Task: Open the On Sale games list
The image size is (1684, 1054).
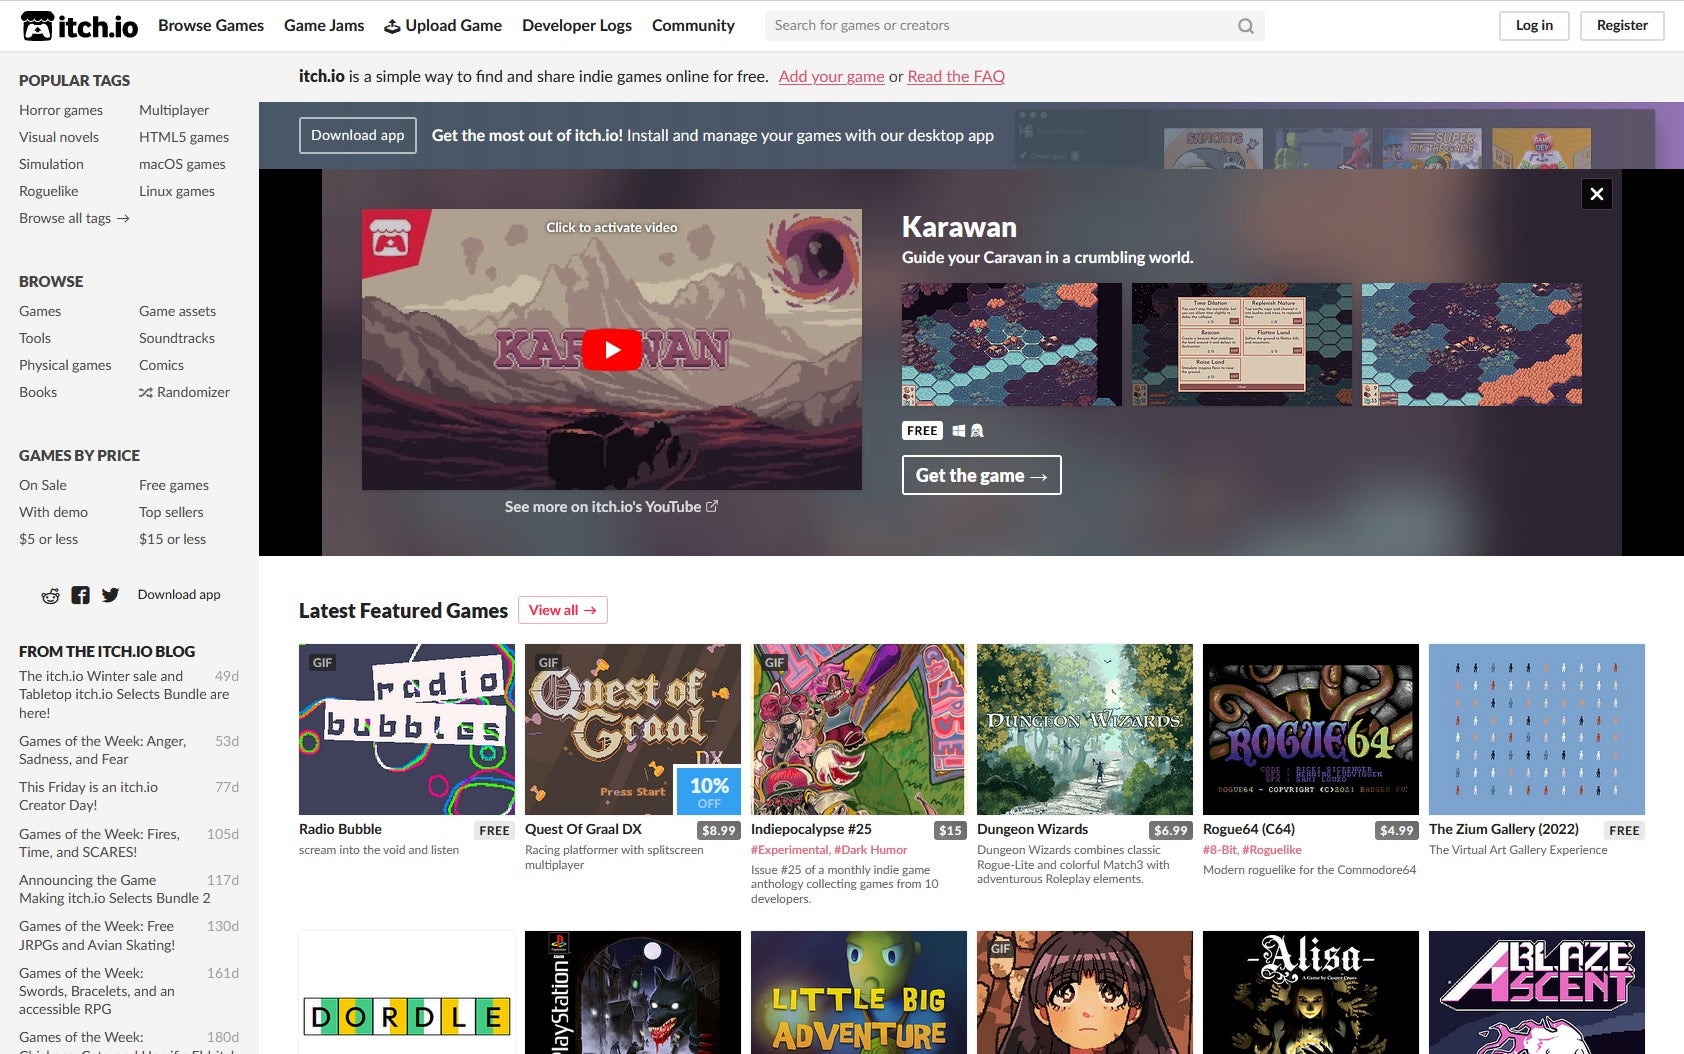Action: (x=43, y=485)
